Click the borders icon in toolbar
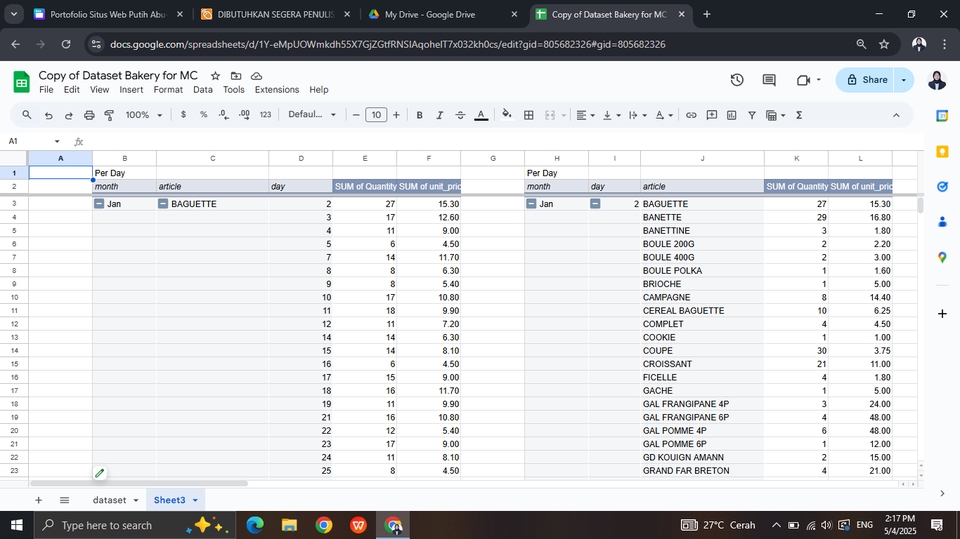 coord(529,115)
